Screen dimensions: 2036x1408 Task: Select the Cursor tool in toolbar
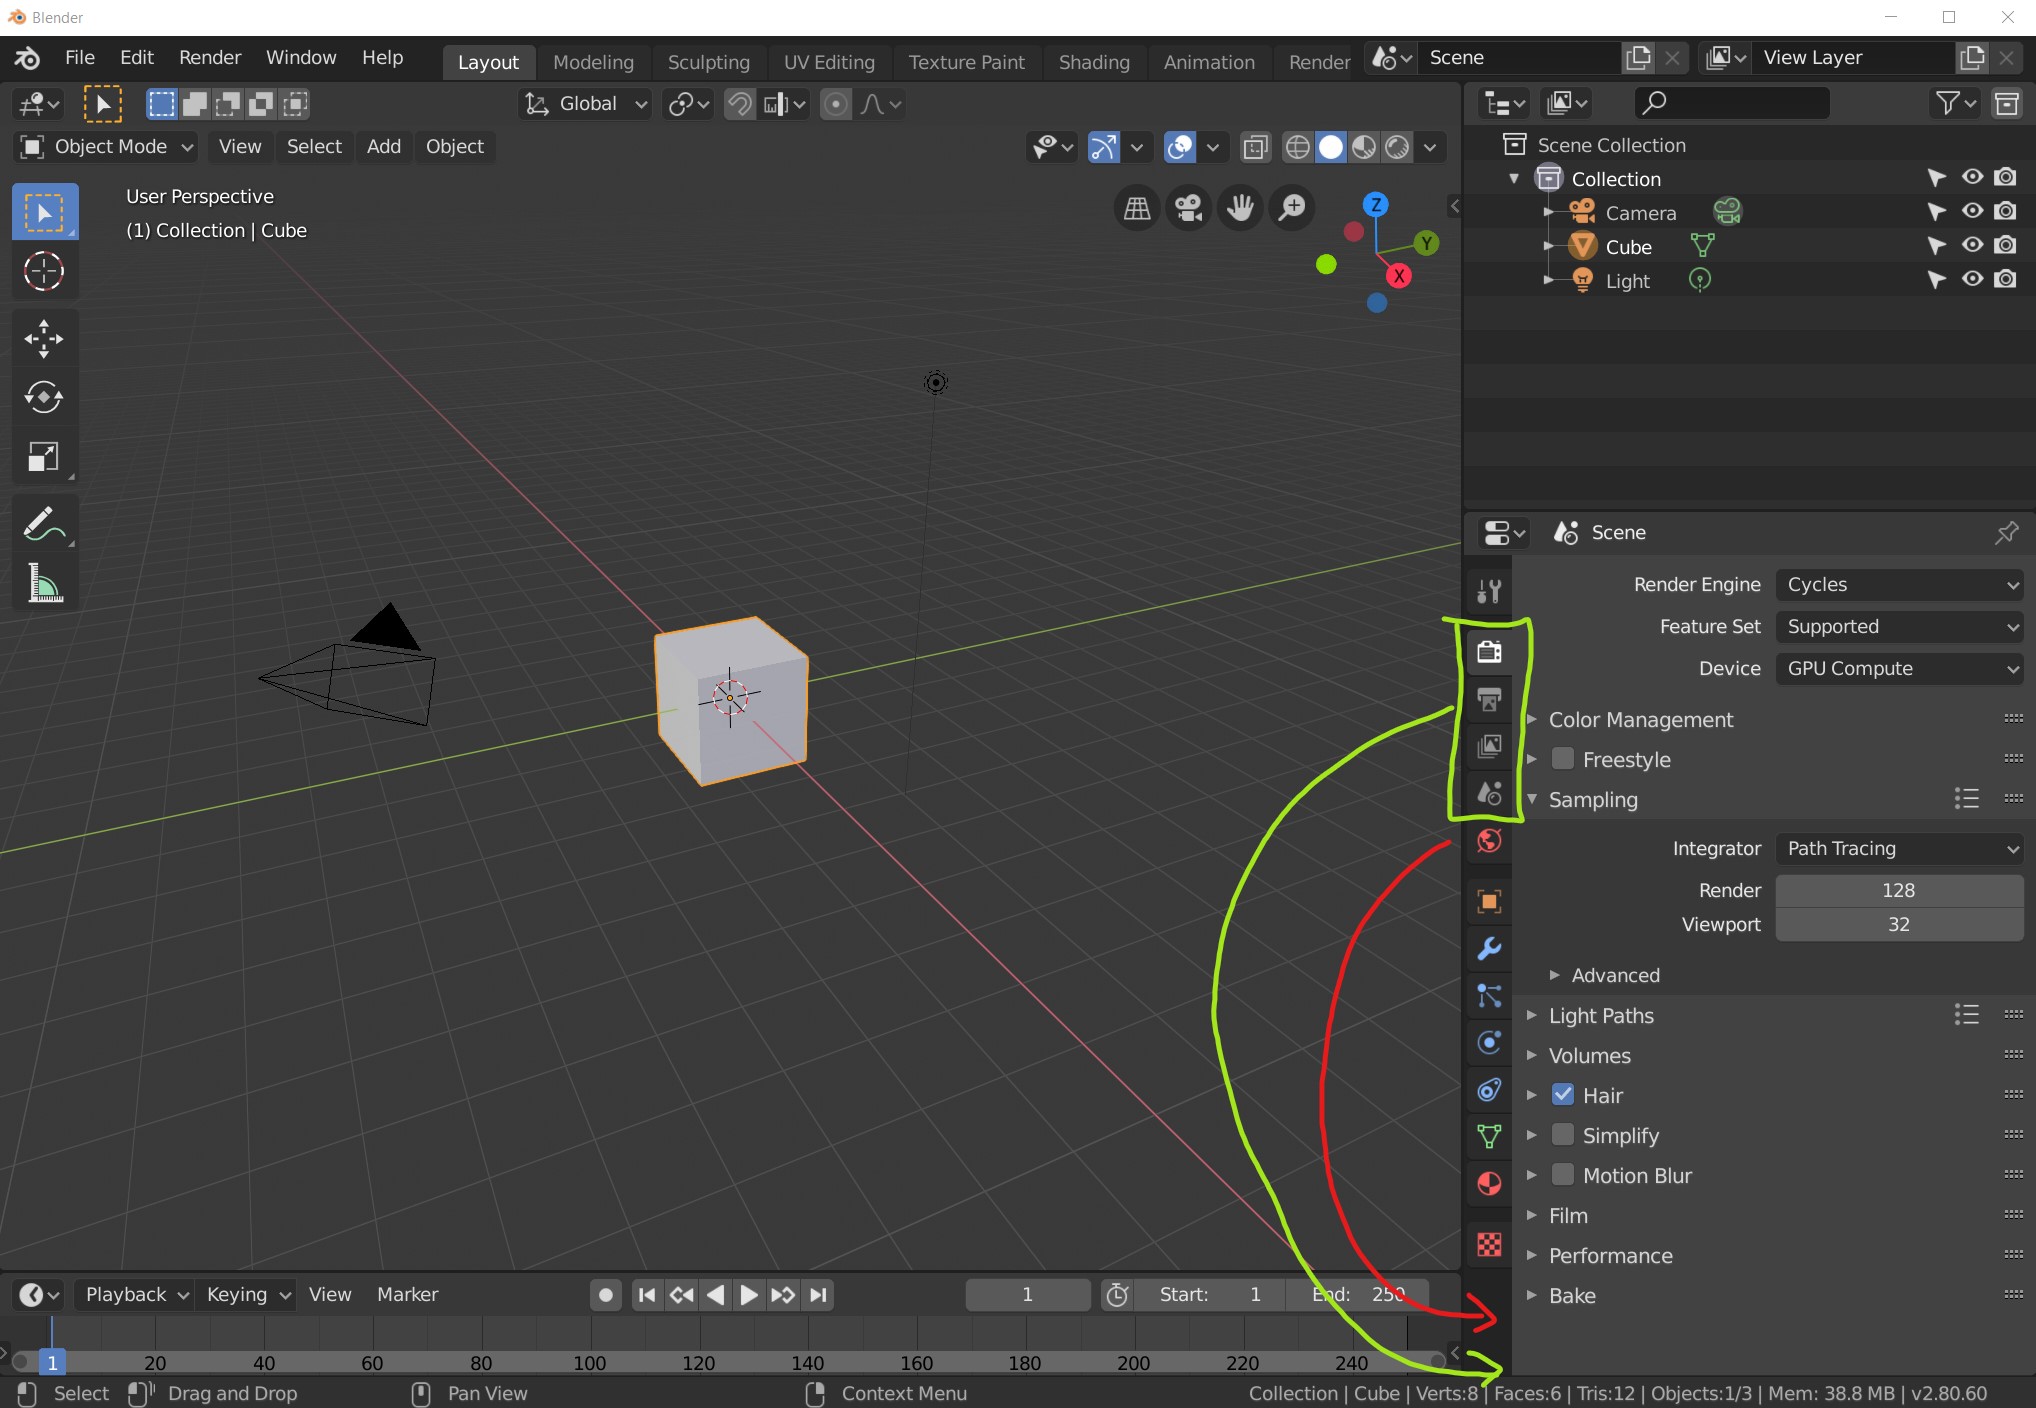click(44, 271)
